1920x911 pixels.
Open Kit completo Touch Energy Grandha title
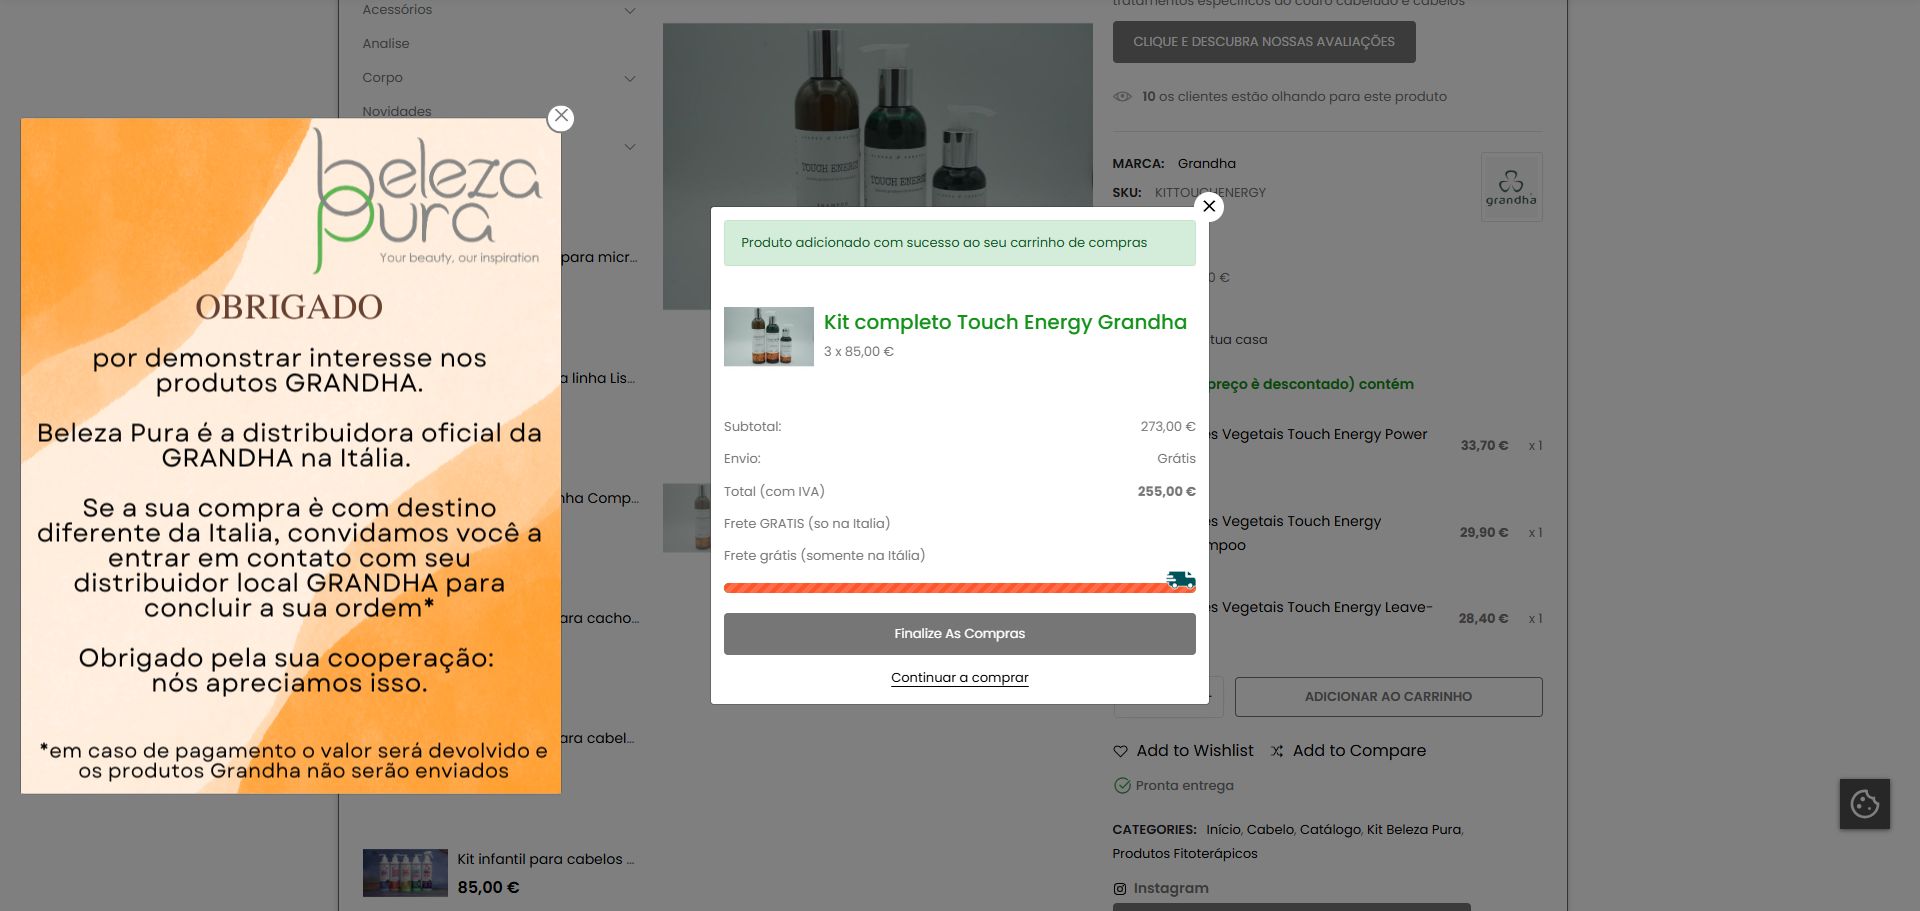(1005, 322)
